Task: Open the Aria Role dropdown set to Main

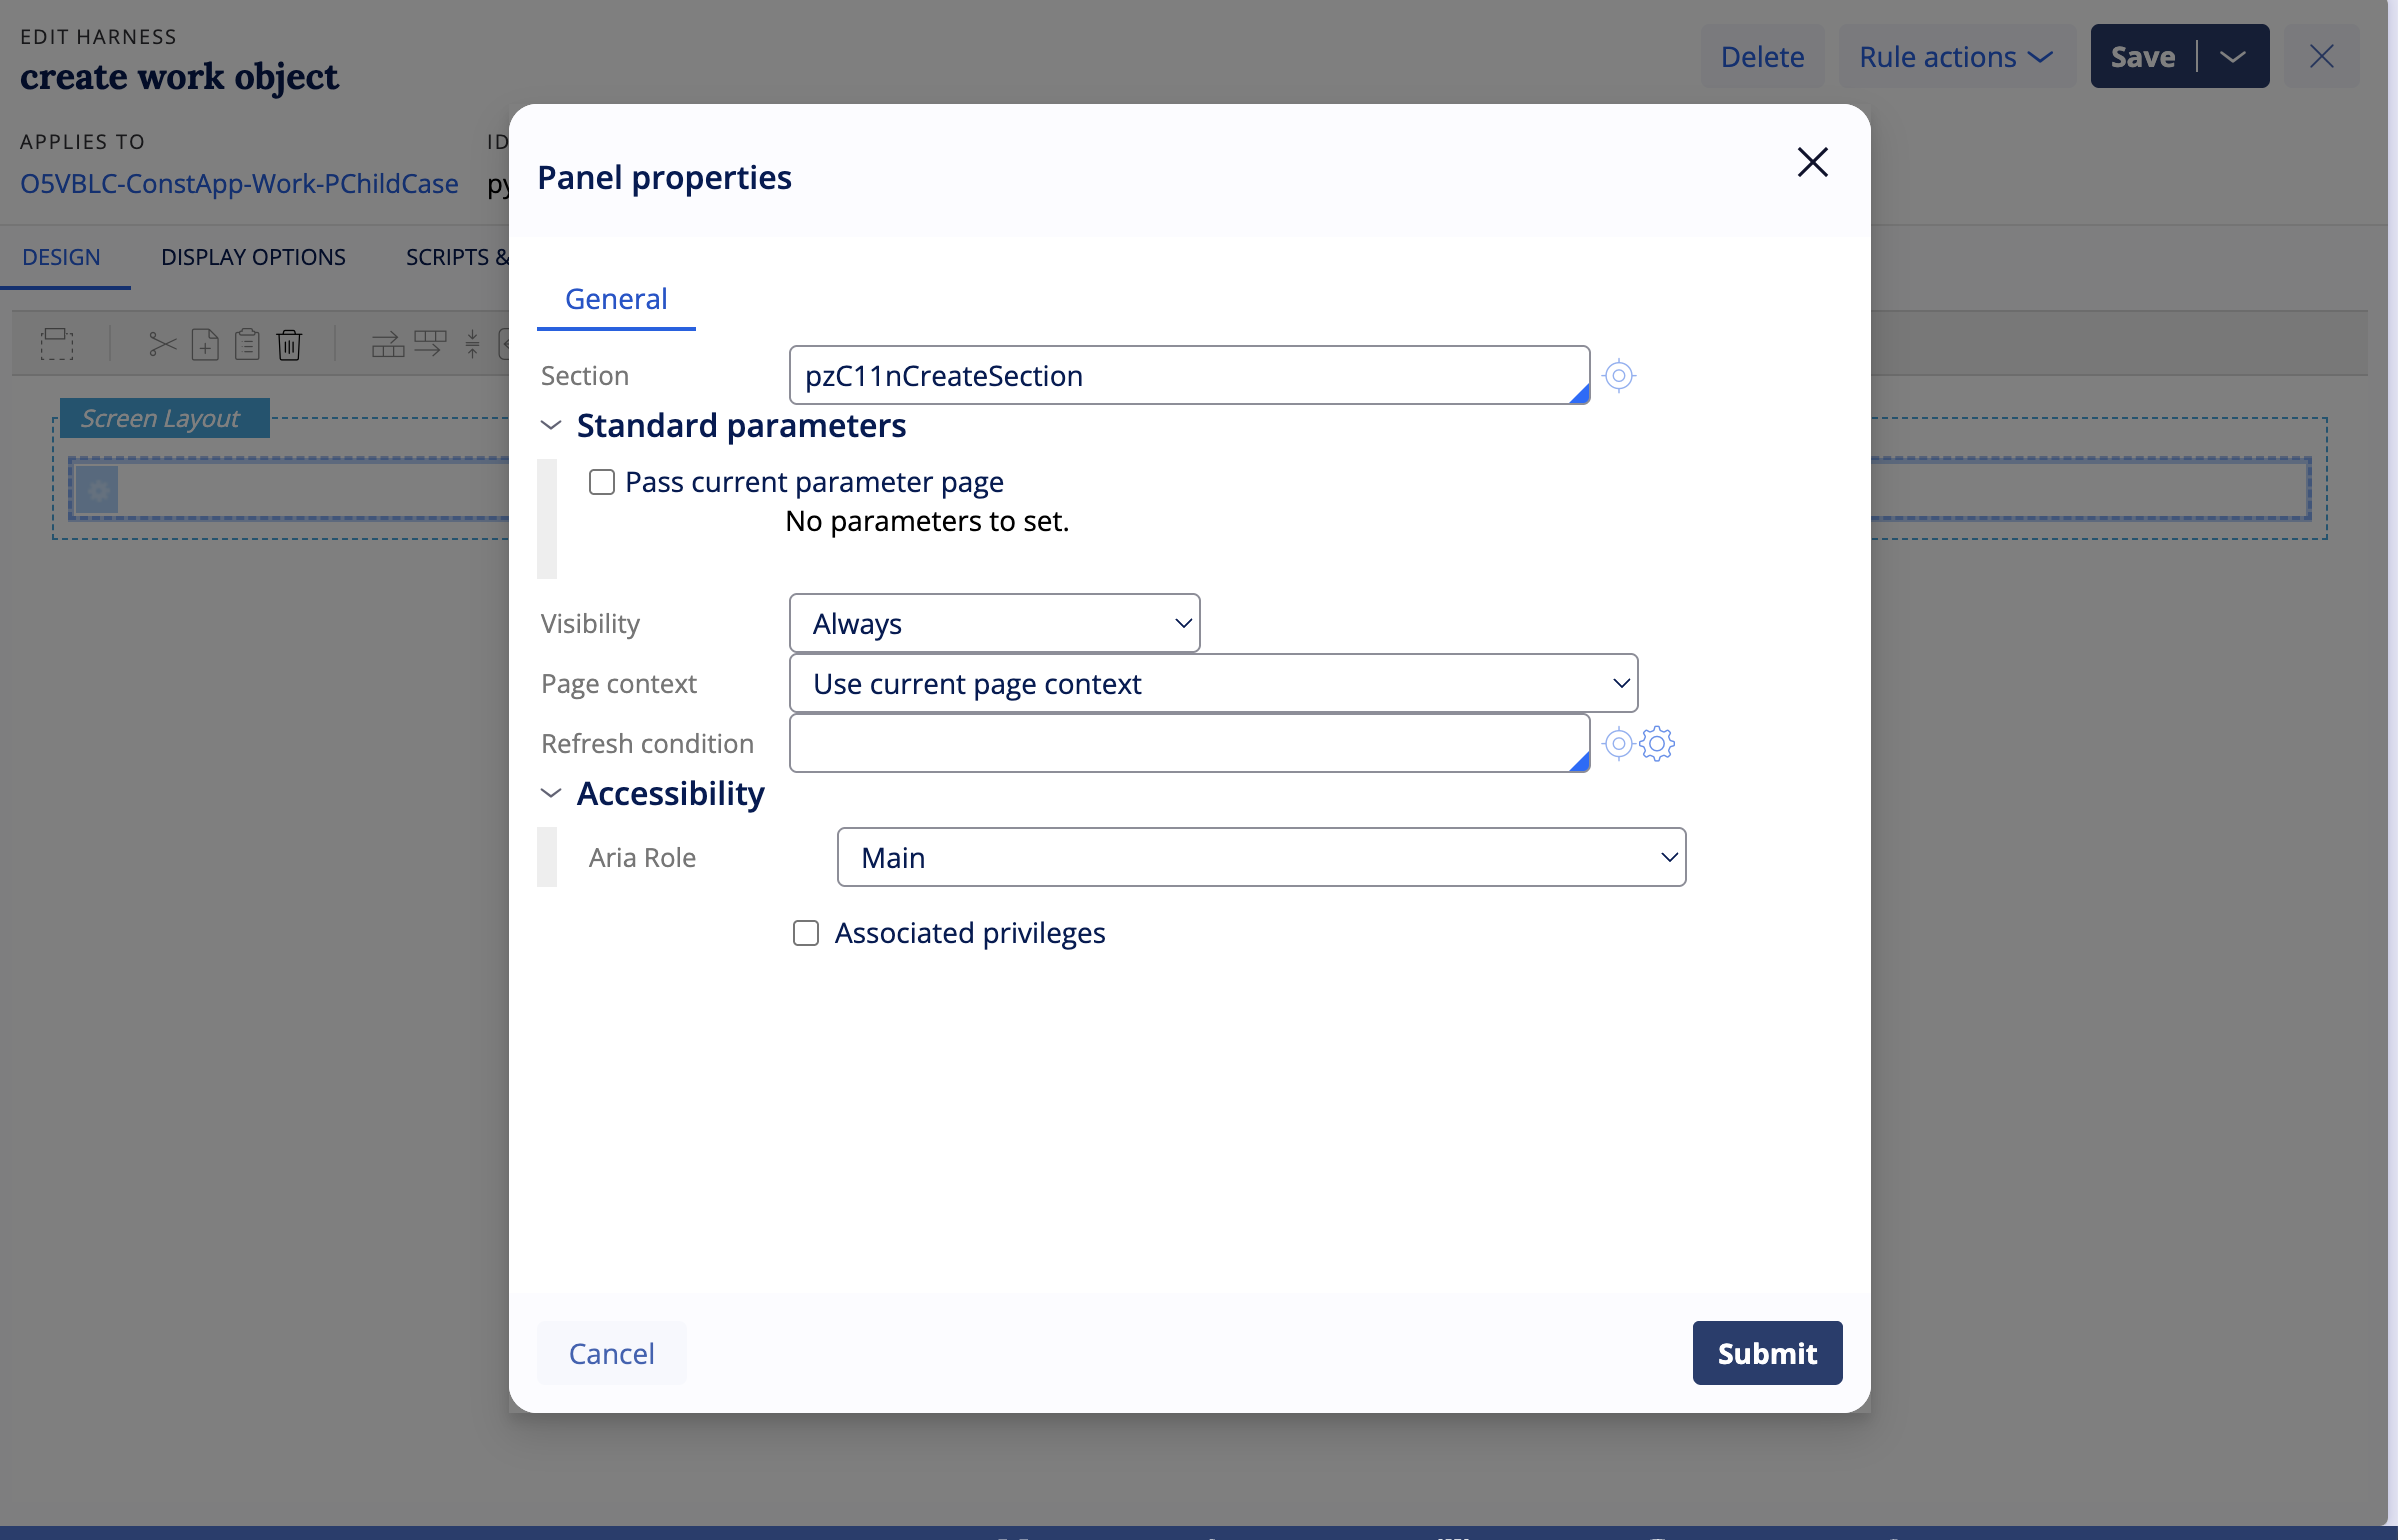Action: coord(1261,858)
